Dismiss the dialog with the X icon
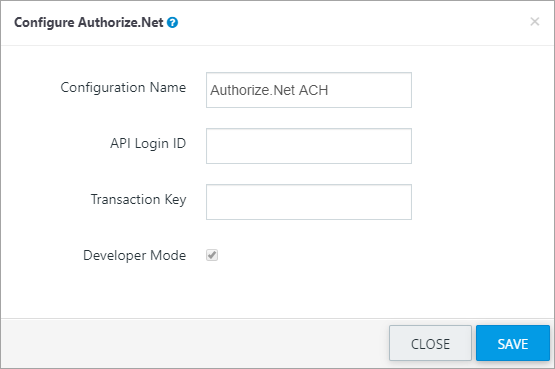 point(534,22)
